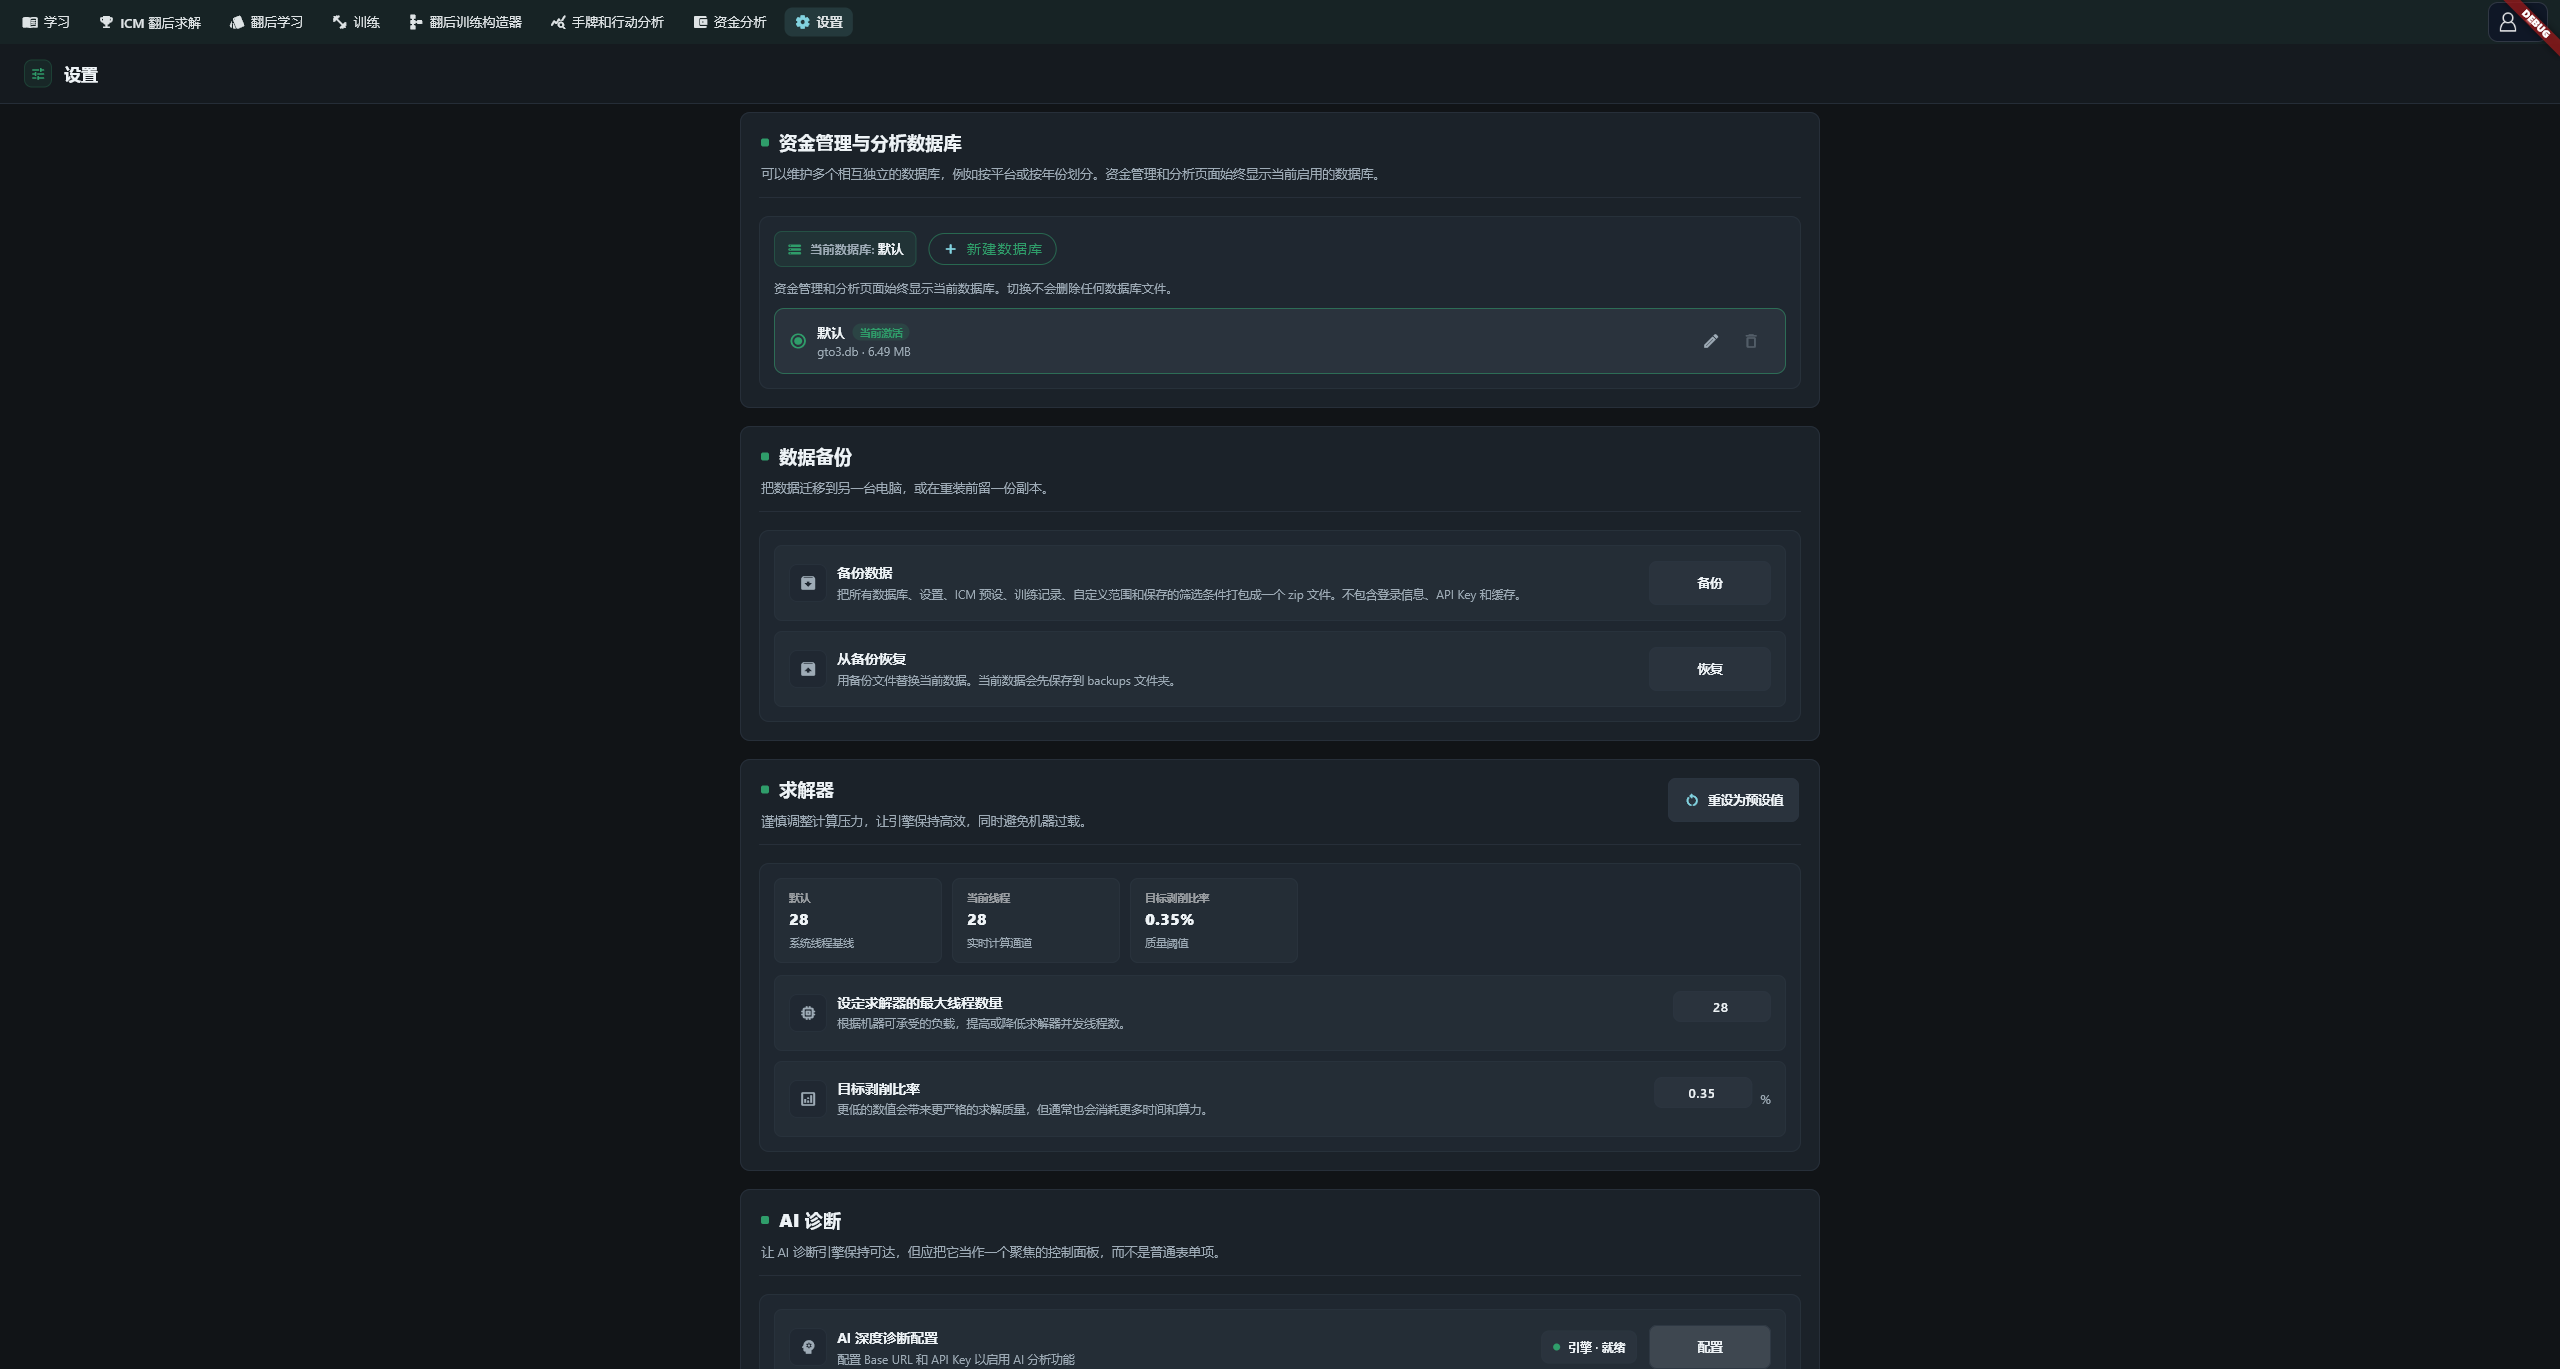Switch to ICM 翻后求解 tab
2560x1369 pixels.
(150, 22)
